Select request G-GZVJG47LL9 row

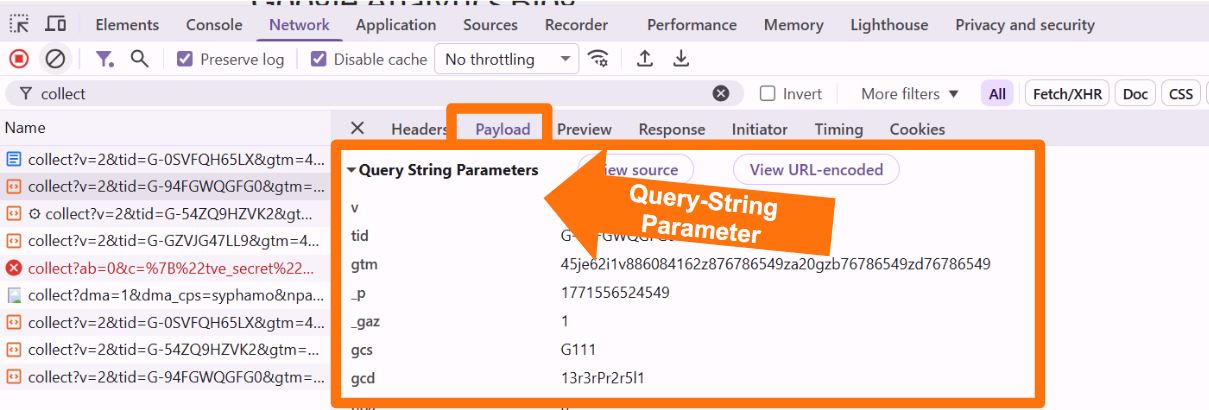[165, 240]
